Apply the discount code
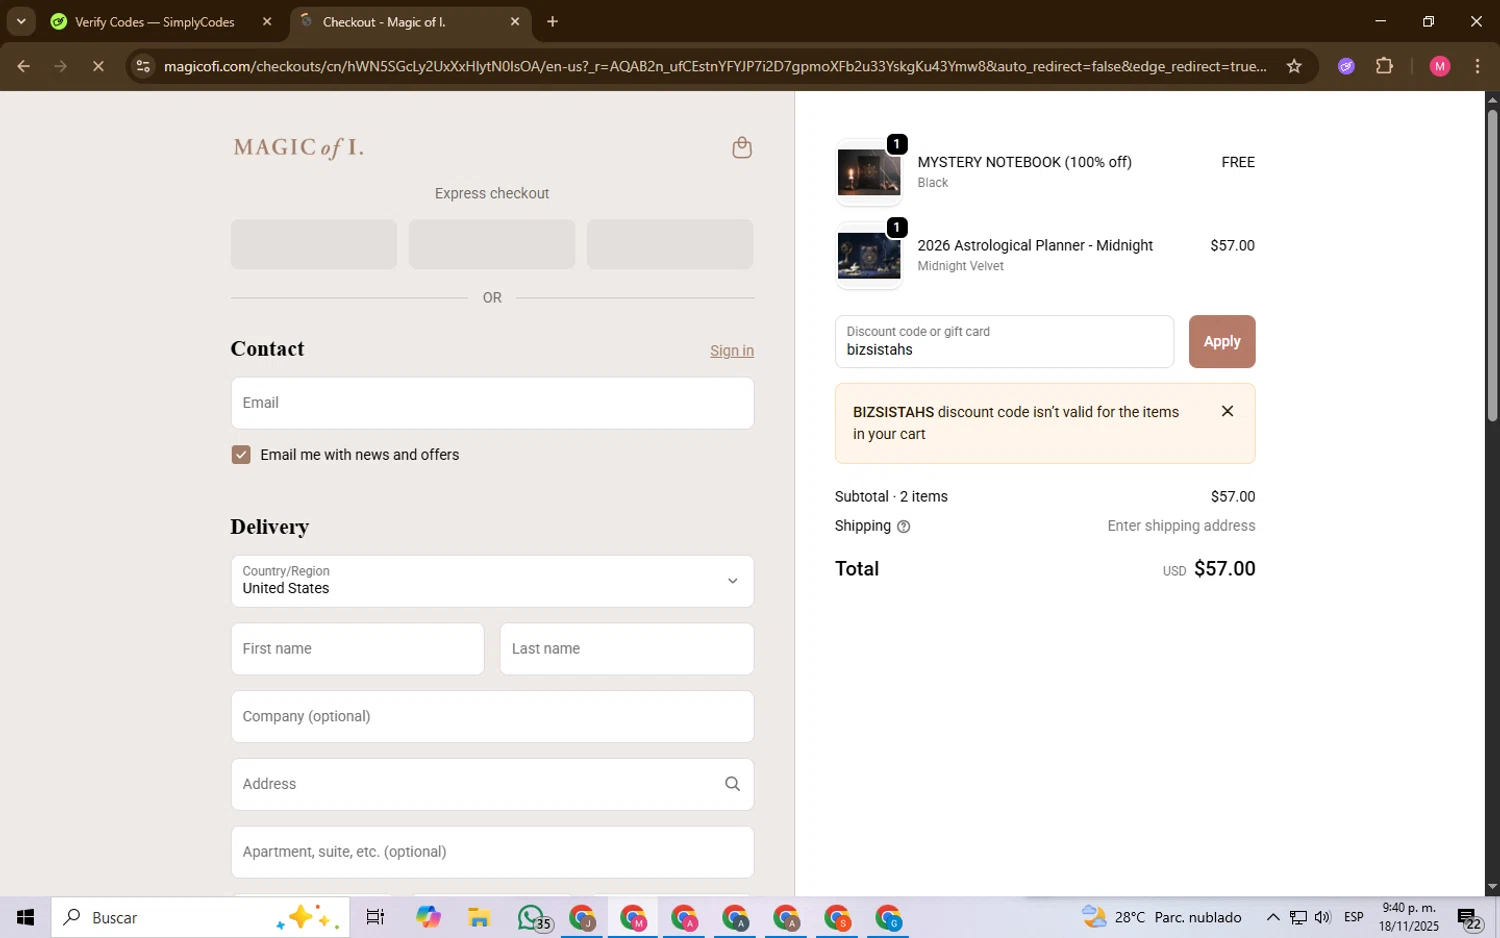1500x938 pixels. pos(1221,341)
